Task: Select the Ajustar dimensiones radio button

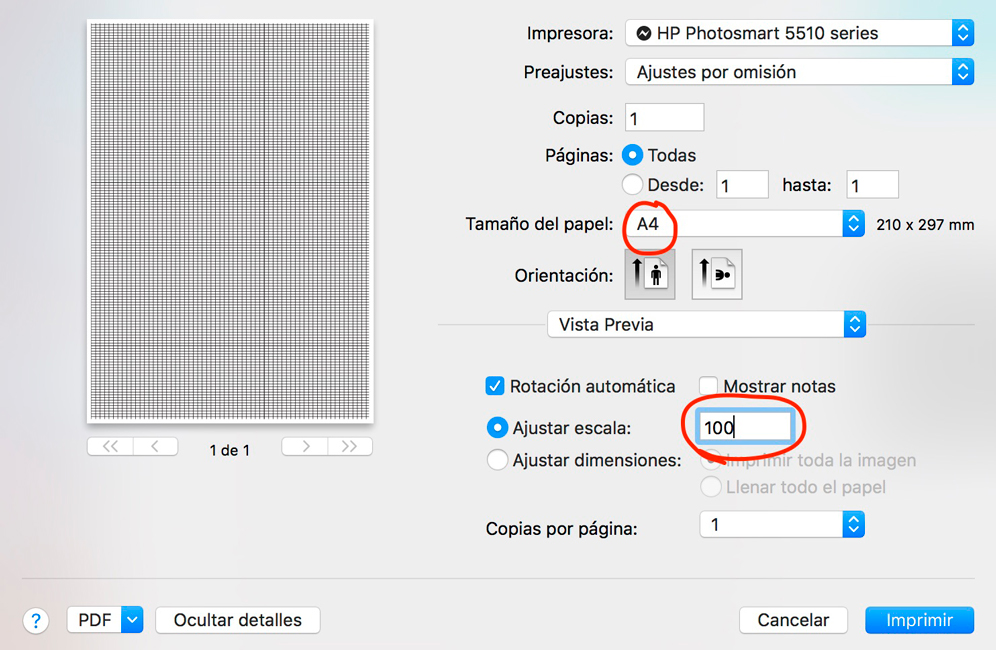Action: click(x=497, y=461)
